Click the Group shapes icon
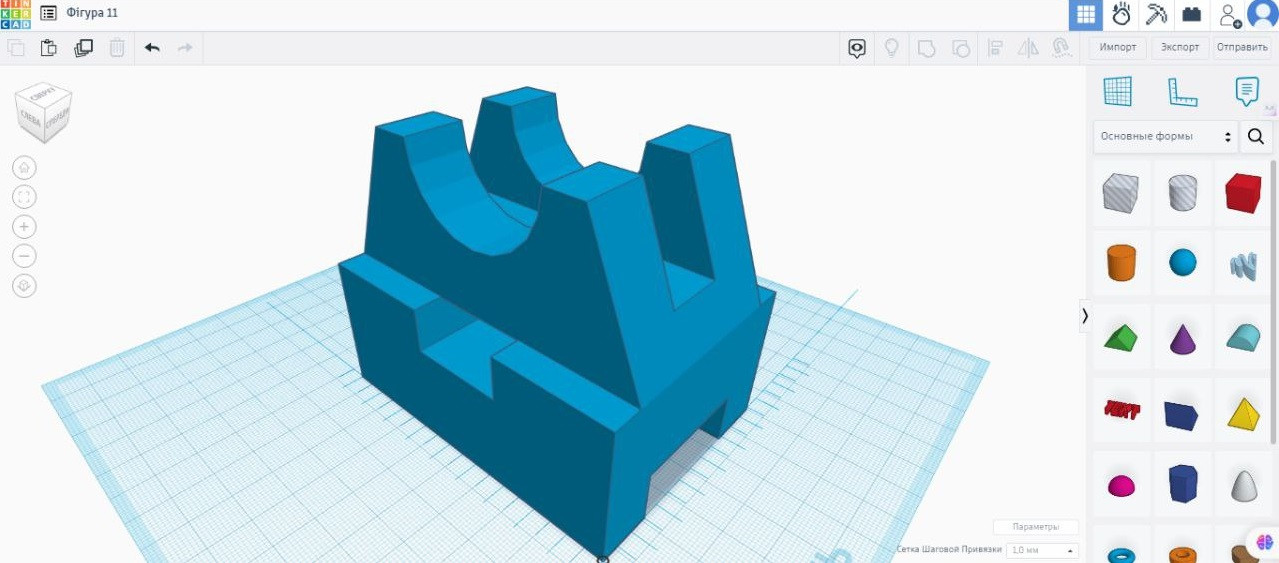Image resolution: width=1279 pixels, height=563 pixels. 927,48
